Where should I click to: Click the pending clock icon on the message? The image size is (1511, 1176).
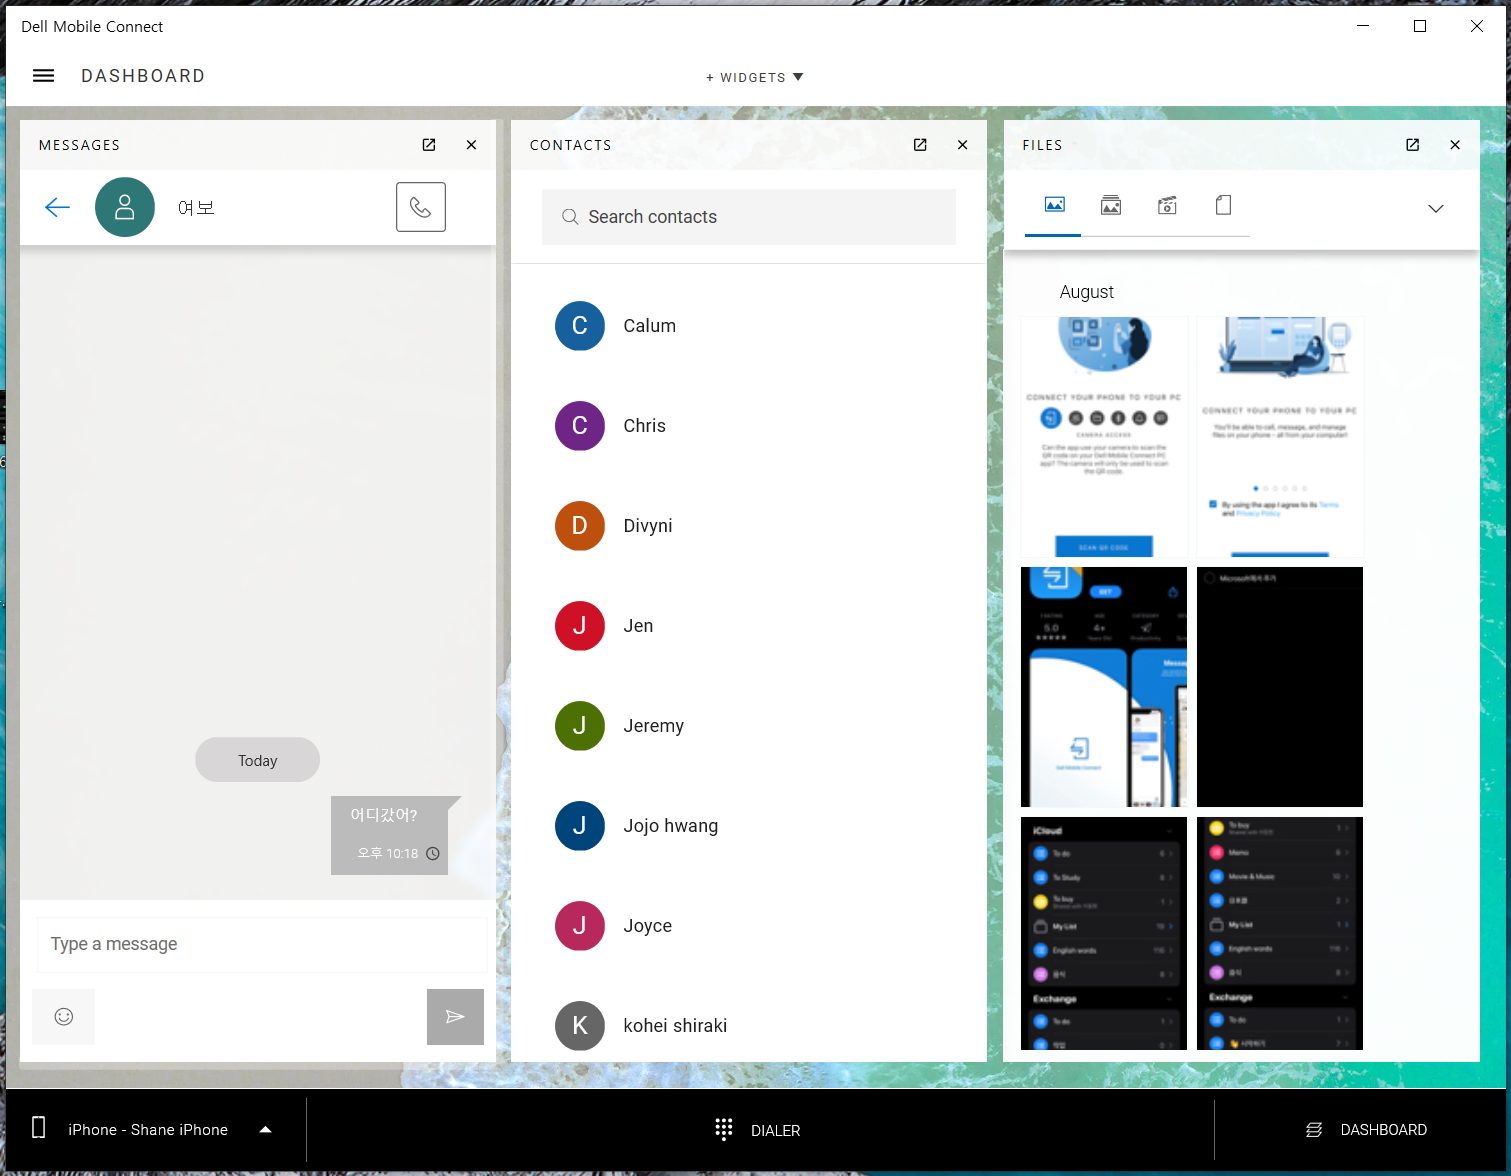coord(433,854)
